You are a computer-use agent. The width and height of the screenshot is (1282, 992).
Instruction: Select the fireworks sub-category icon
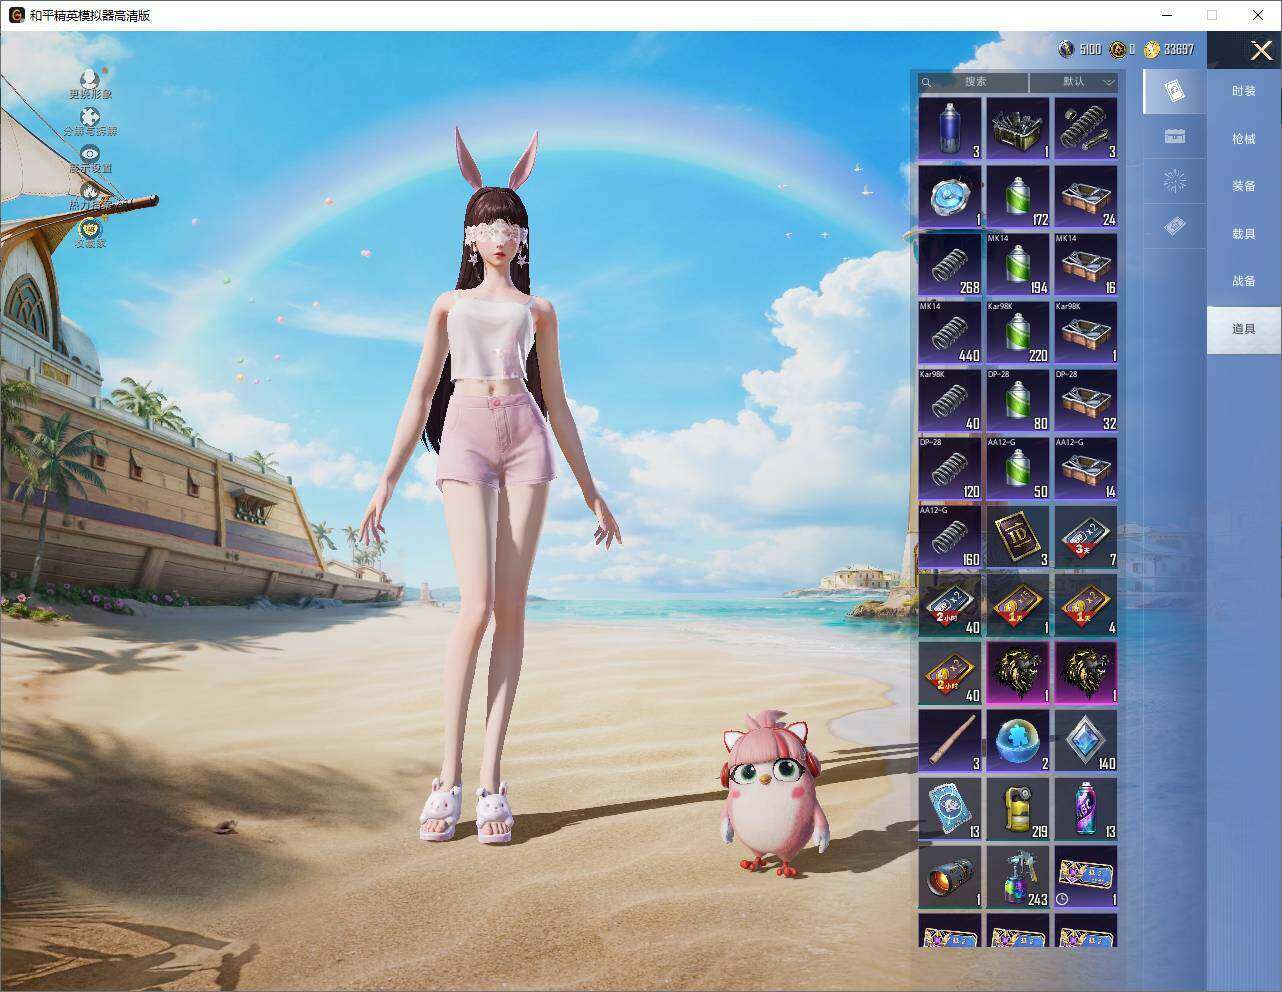[1175, 181]
